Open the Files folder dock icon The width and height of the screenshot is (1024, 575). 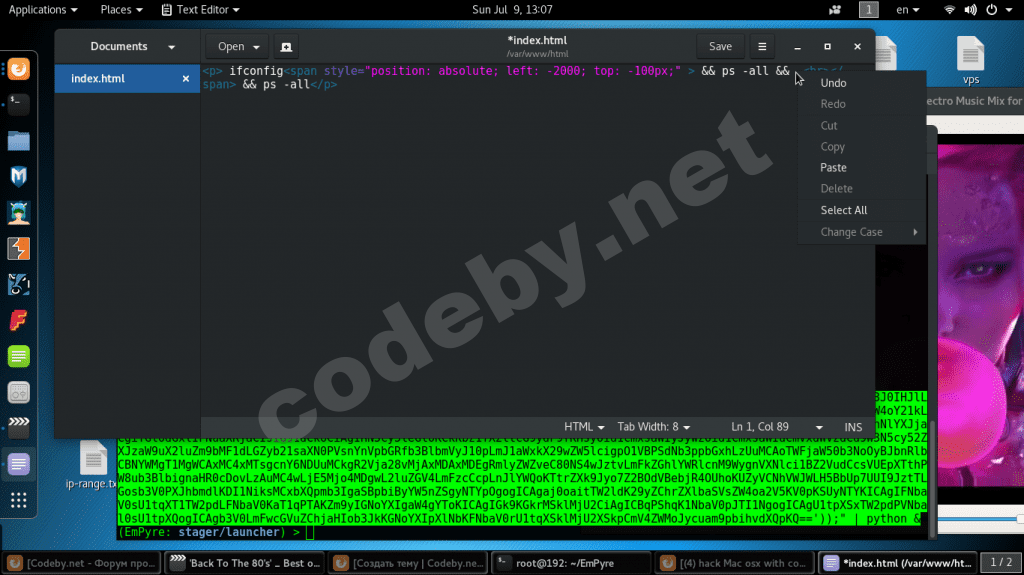18,140
